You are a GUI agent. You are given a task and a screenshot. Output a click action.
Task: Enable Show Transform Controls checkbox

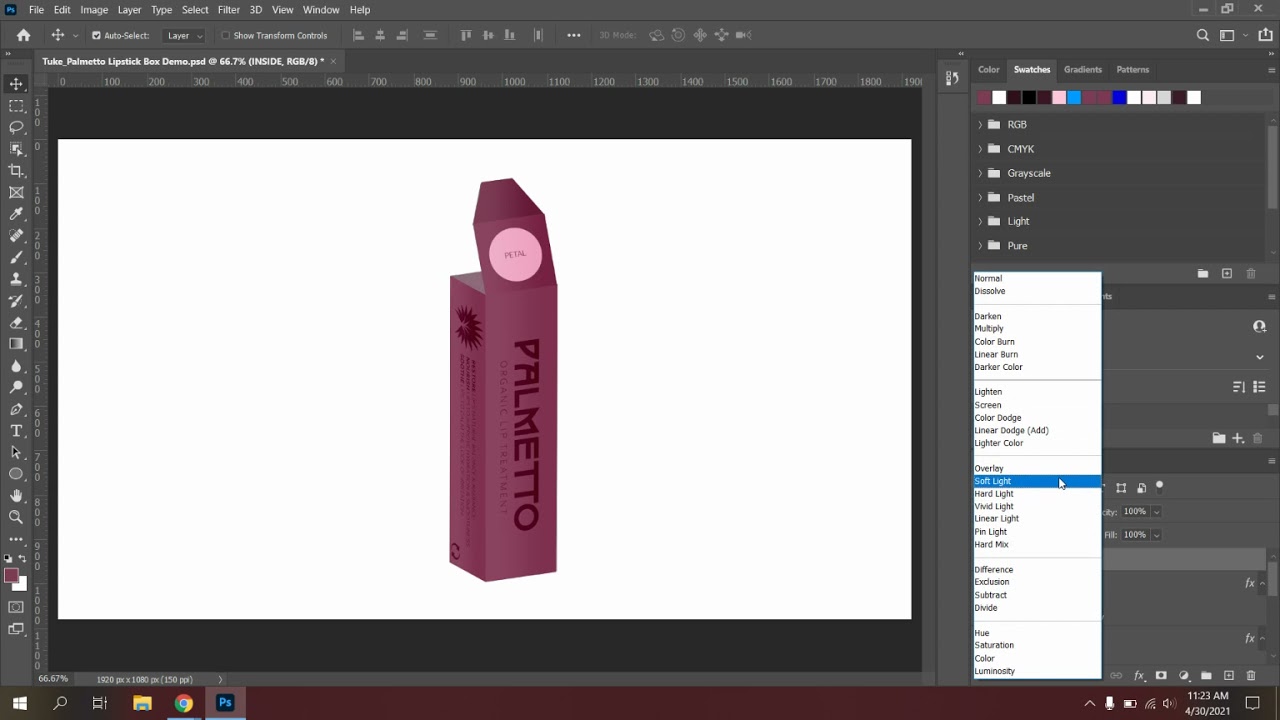pos(225,35)
